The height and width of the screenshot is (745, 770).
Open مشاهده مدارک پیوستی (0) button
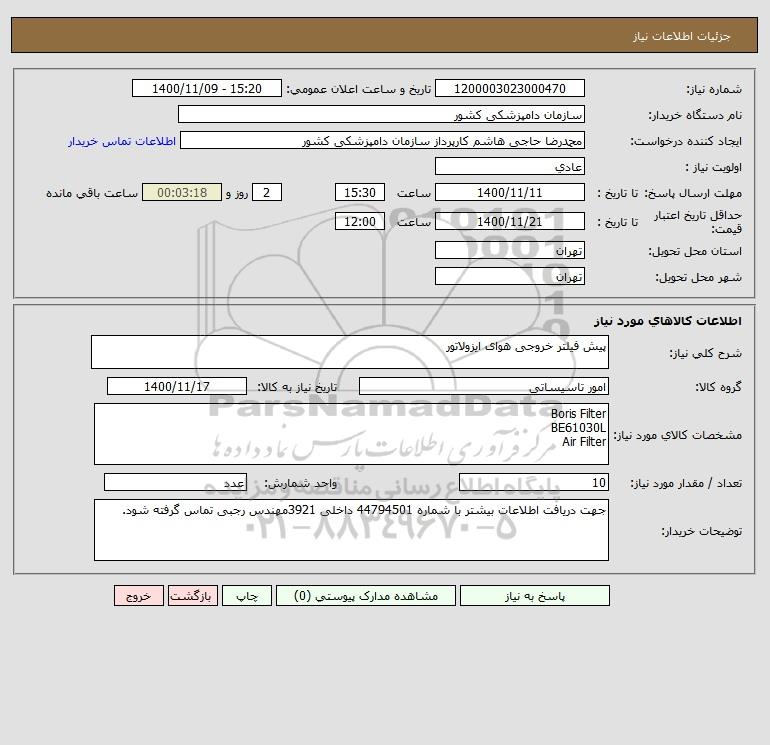pyautogui.click(x=366, y=596)
